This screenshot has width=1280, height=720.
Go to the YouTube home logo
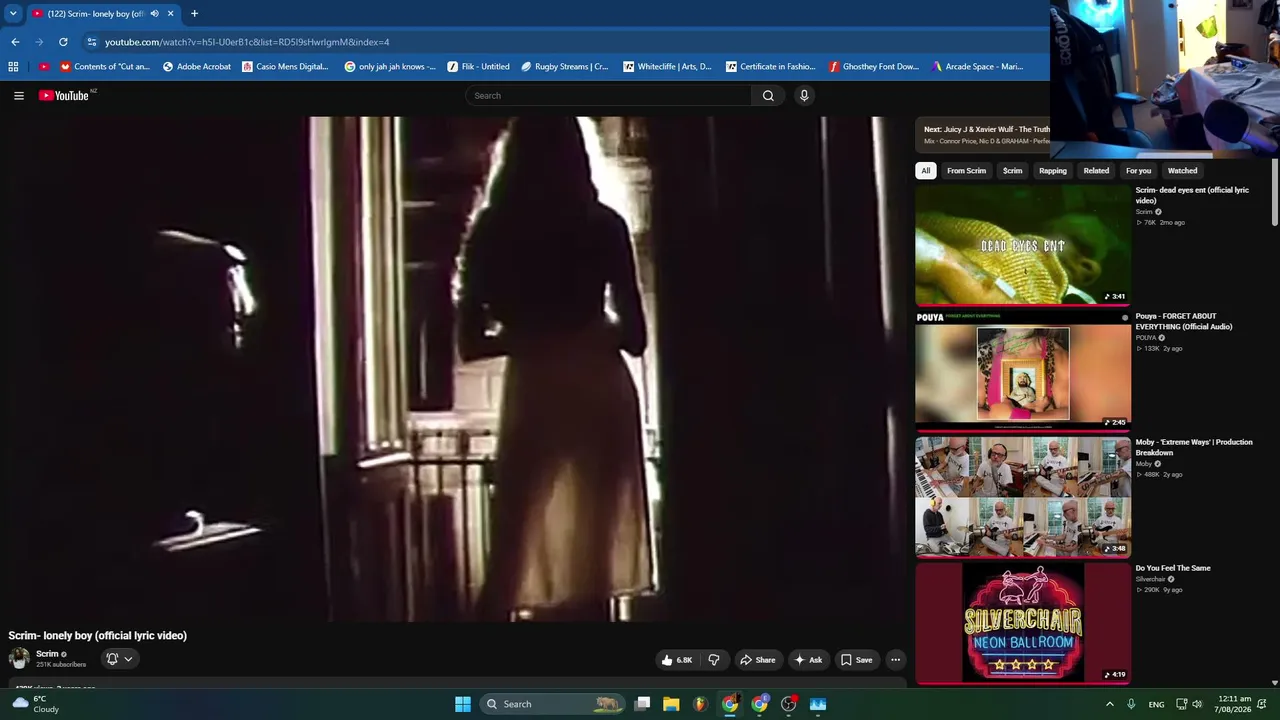pyautogui.click(x=65, y=95)
